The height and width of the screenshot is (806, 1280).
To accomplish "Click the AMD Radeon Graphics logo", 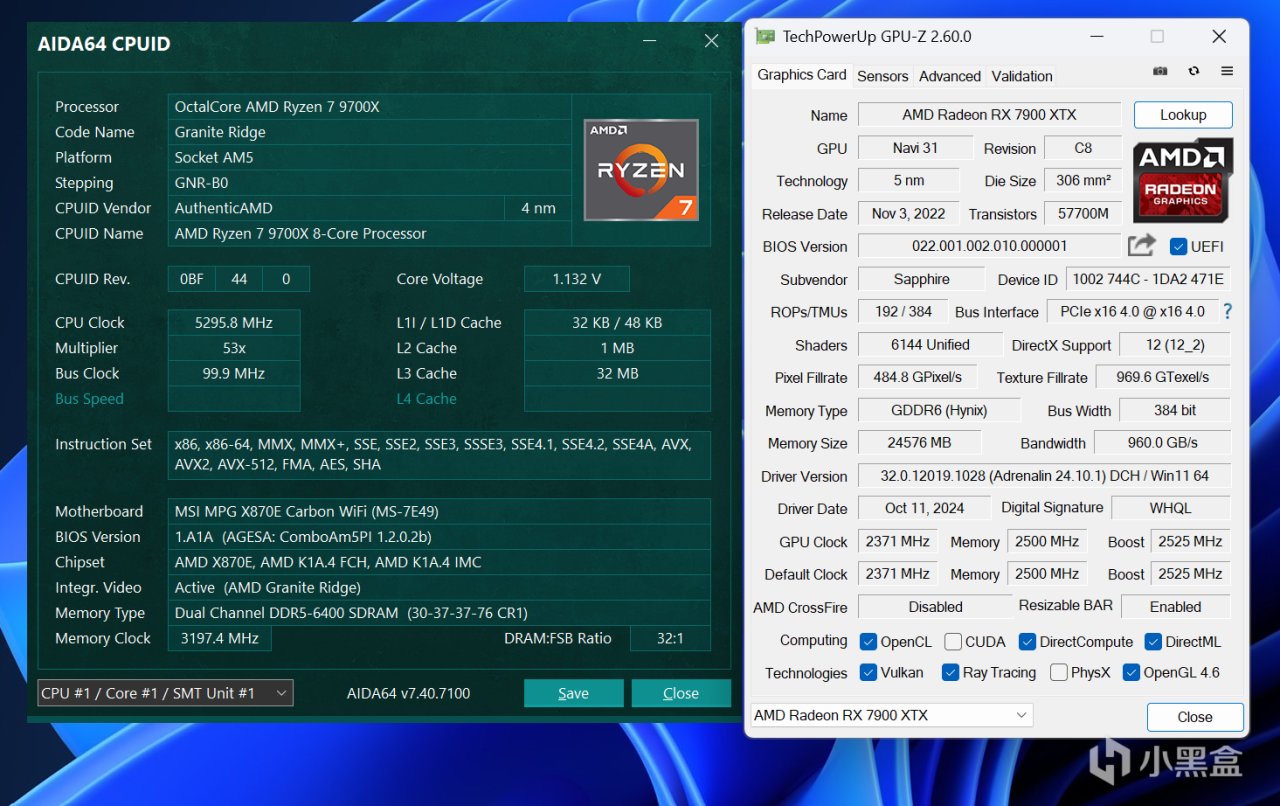I will [1182, 181].
